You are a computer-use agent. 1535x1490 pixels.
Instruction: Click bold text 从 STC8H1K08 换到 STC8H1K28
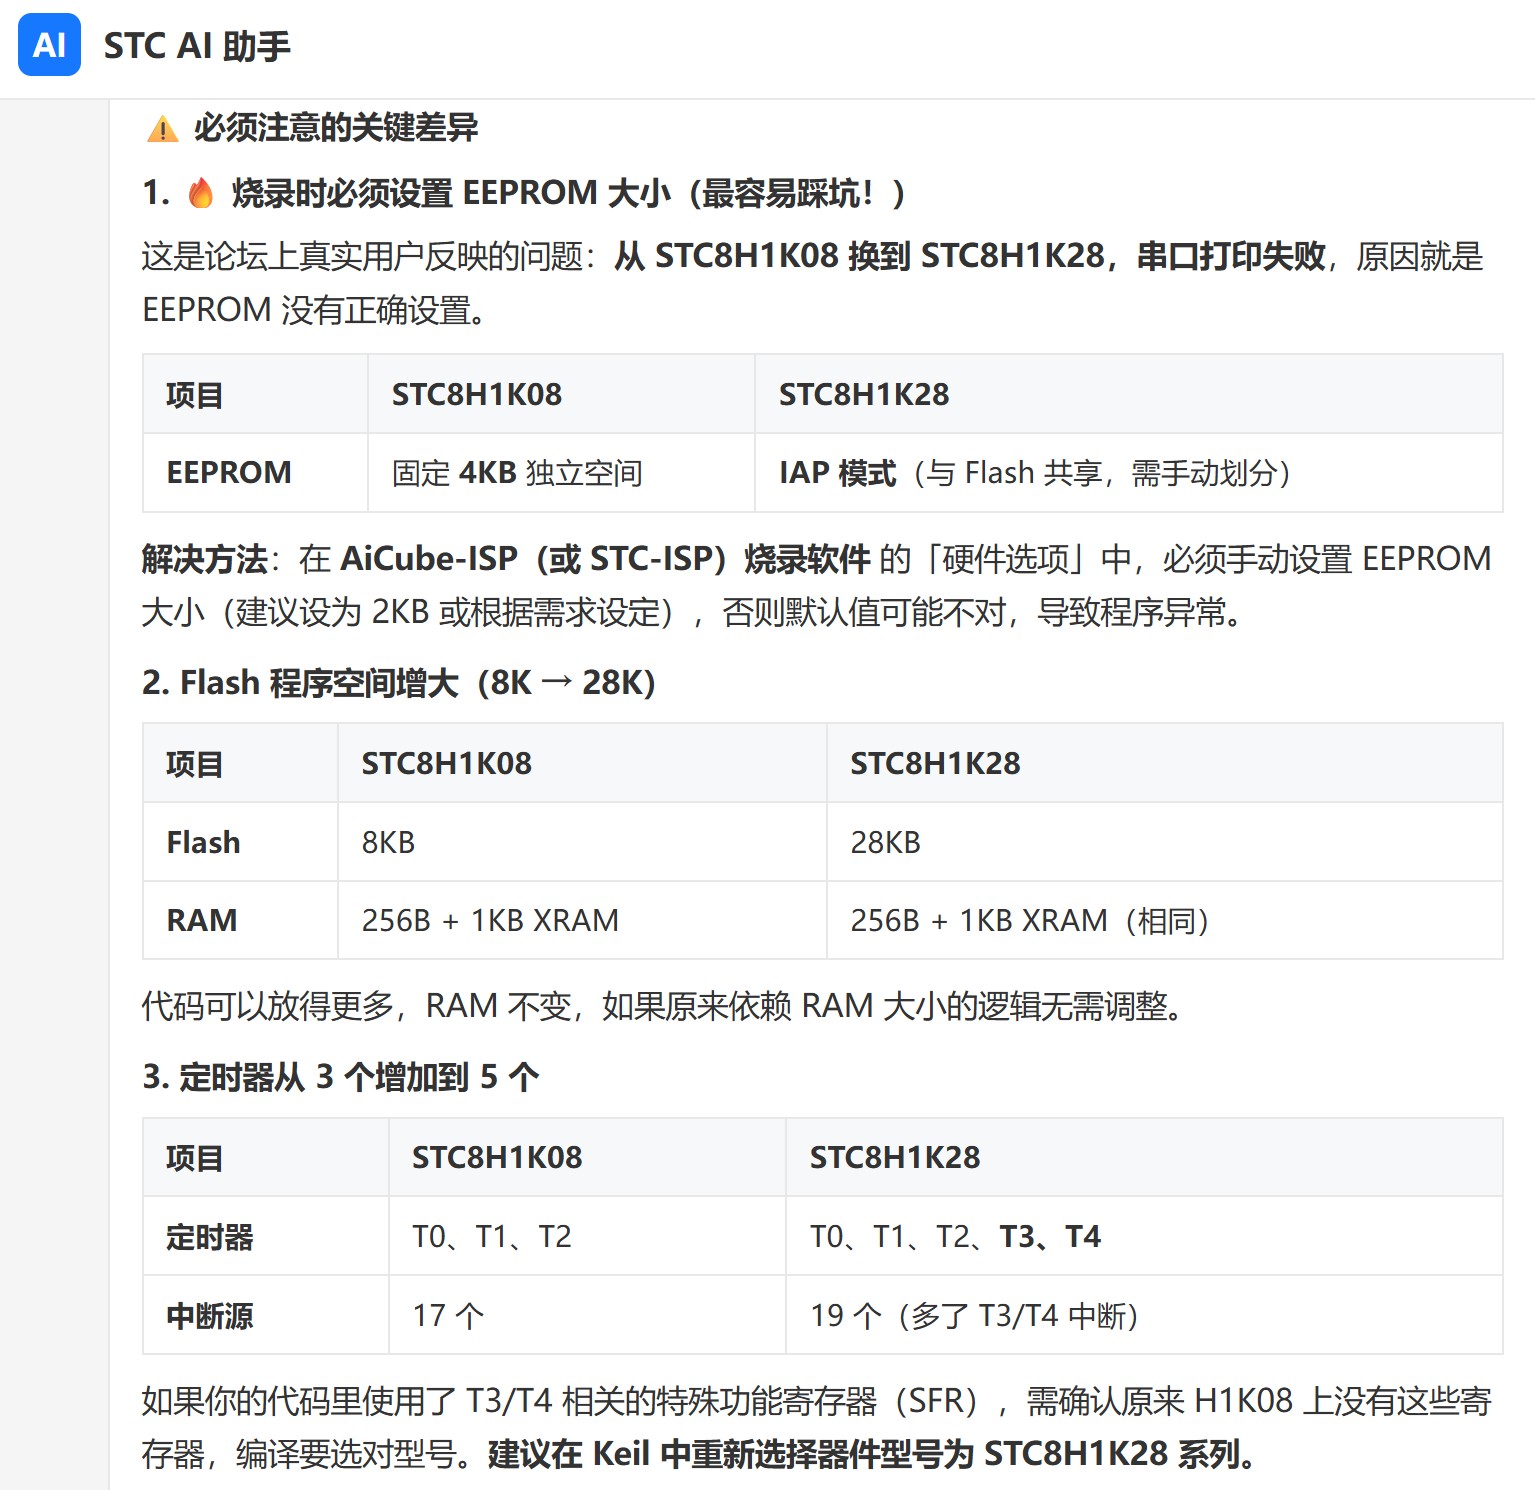(x=860, y=256)
